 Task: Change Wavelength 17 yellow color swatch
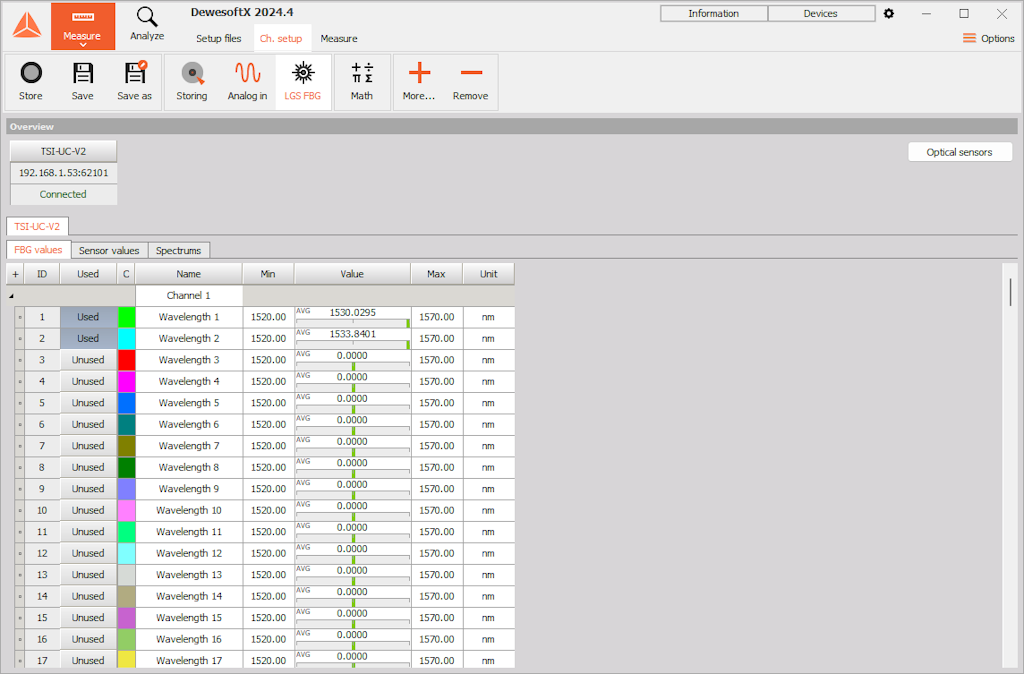pyautogui.click(x=127, y=659)
